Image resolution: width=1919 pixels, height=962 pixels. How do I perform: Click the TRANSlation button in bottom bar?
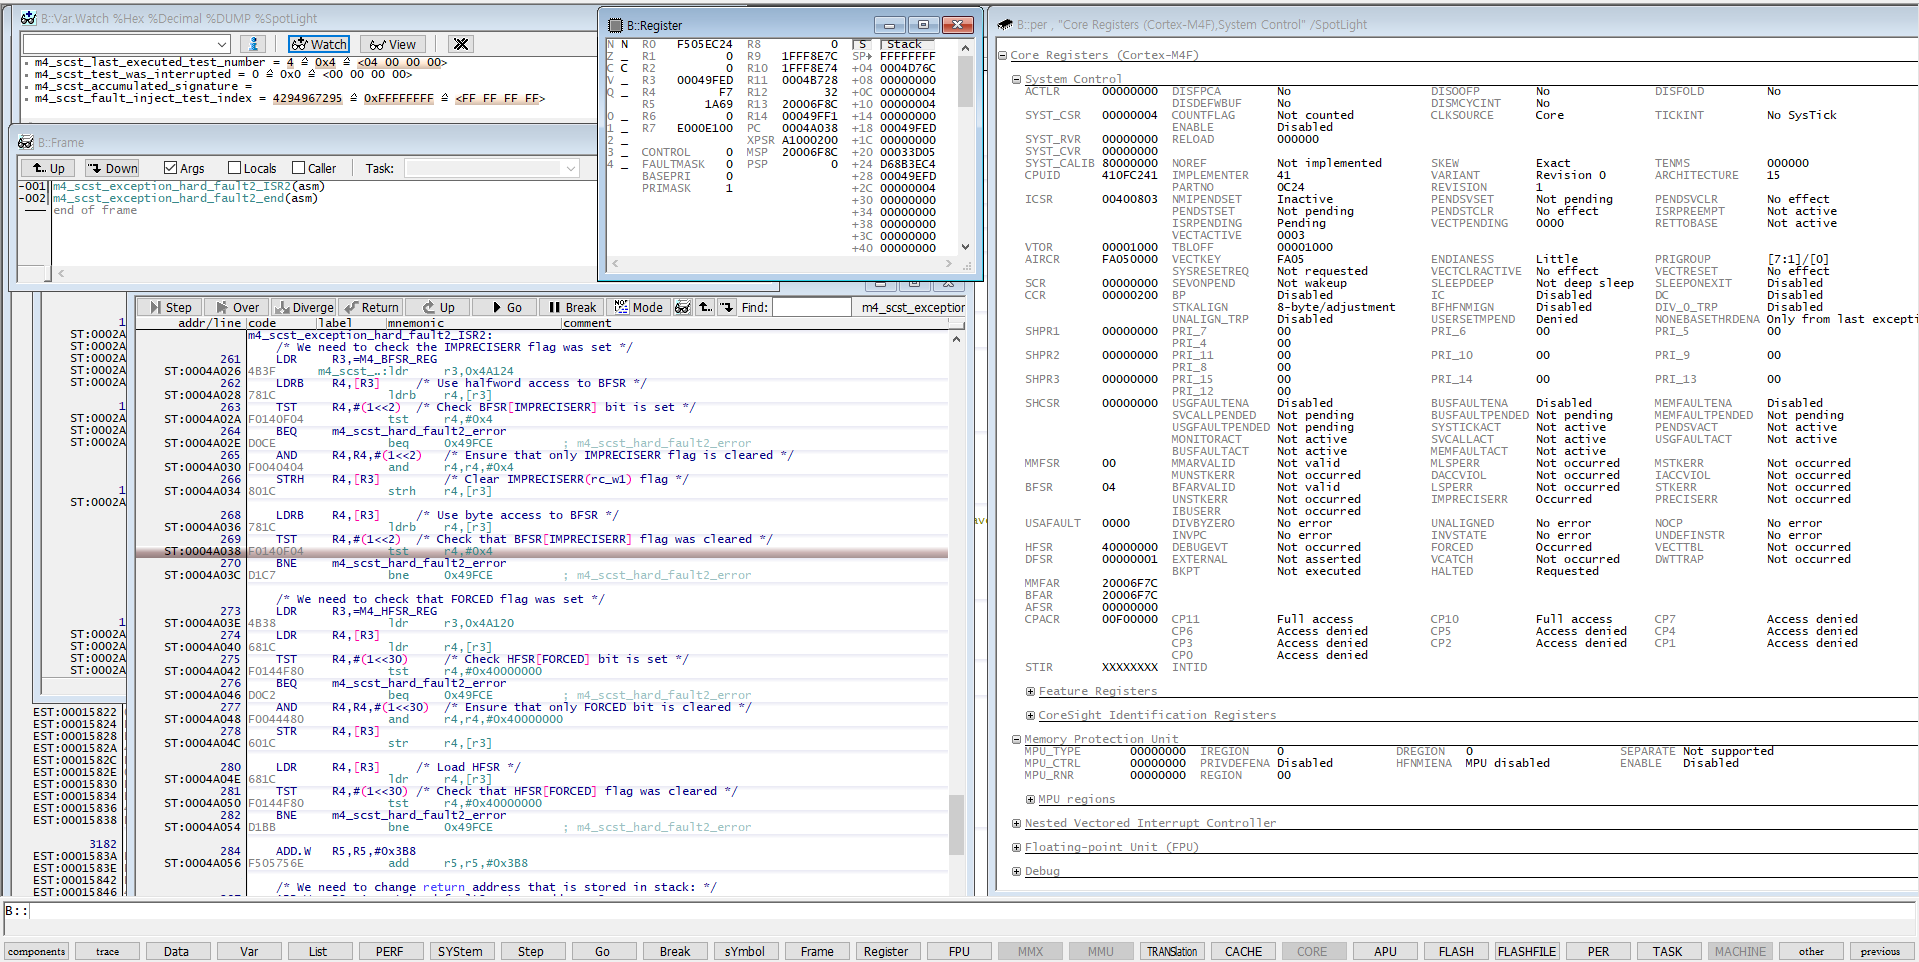click(x=1172, y=951)
